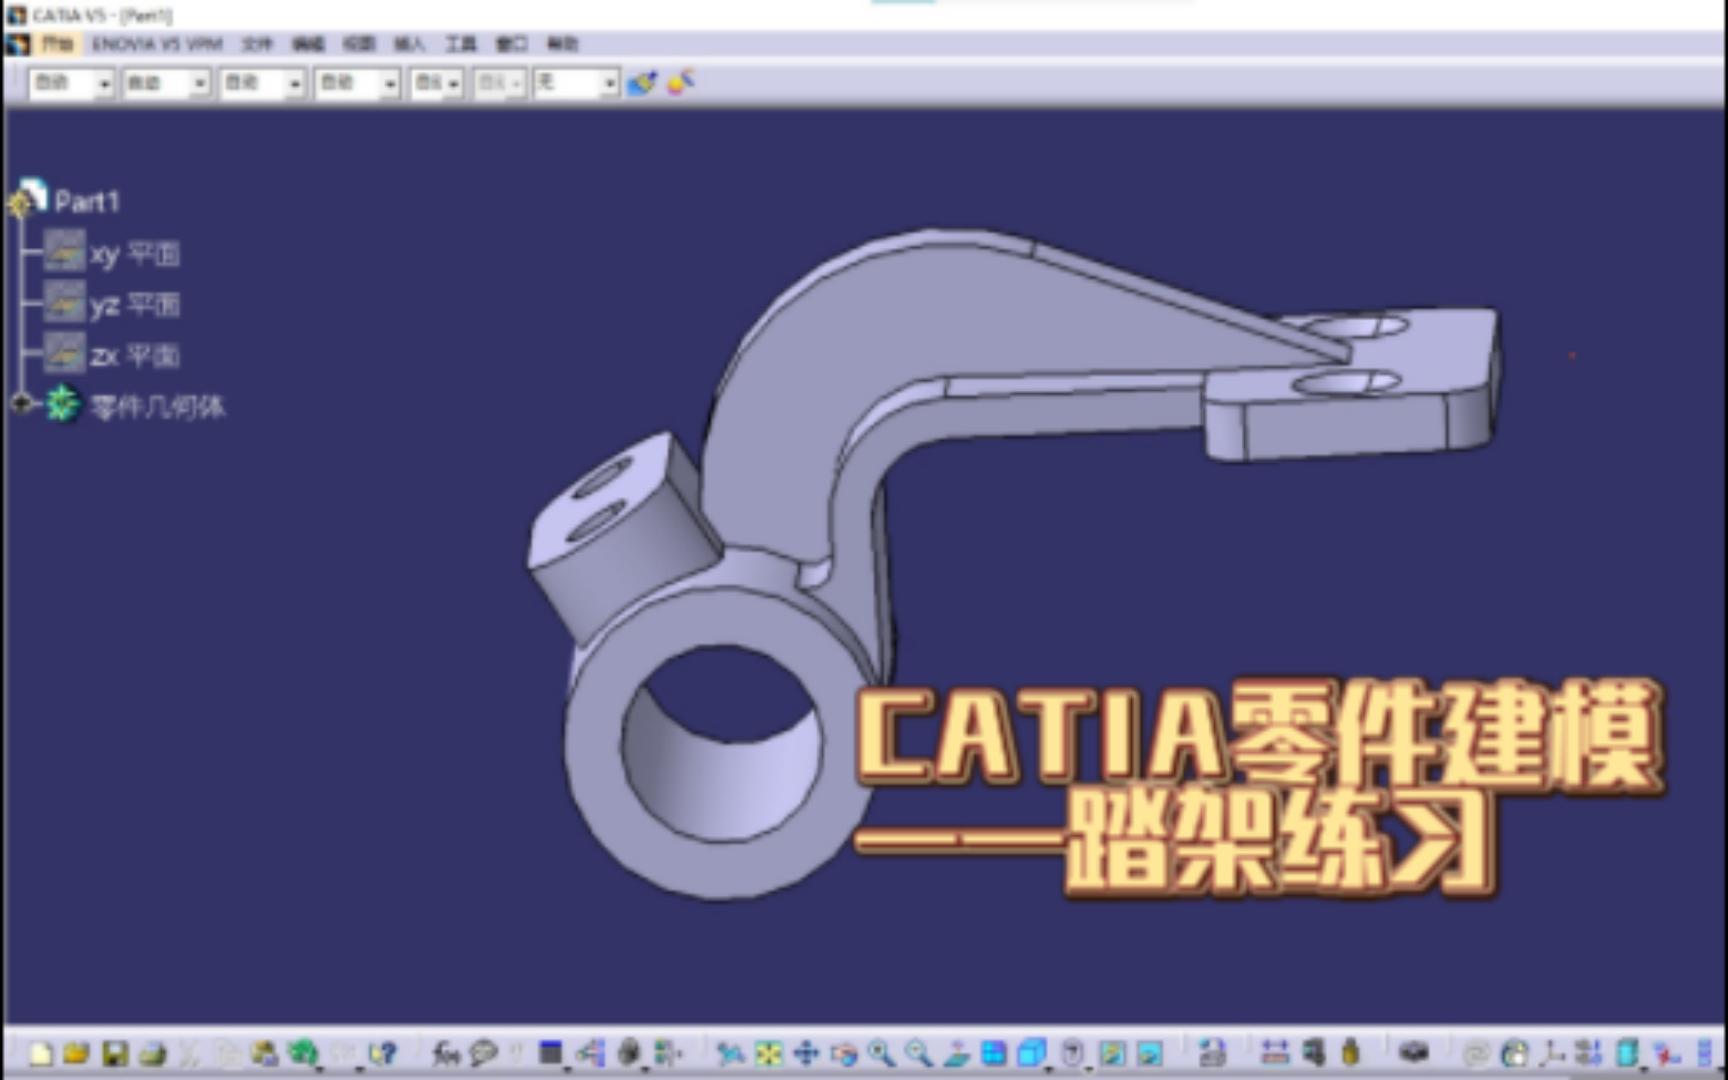Image resolution: width=1728 pixels, height=1080 pixels.
Task: Select 零件几何体 in the tree
Action: coord(157,406)
